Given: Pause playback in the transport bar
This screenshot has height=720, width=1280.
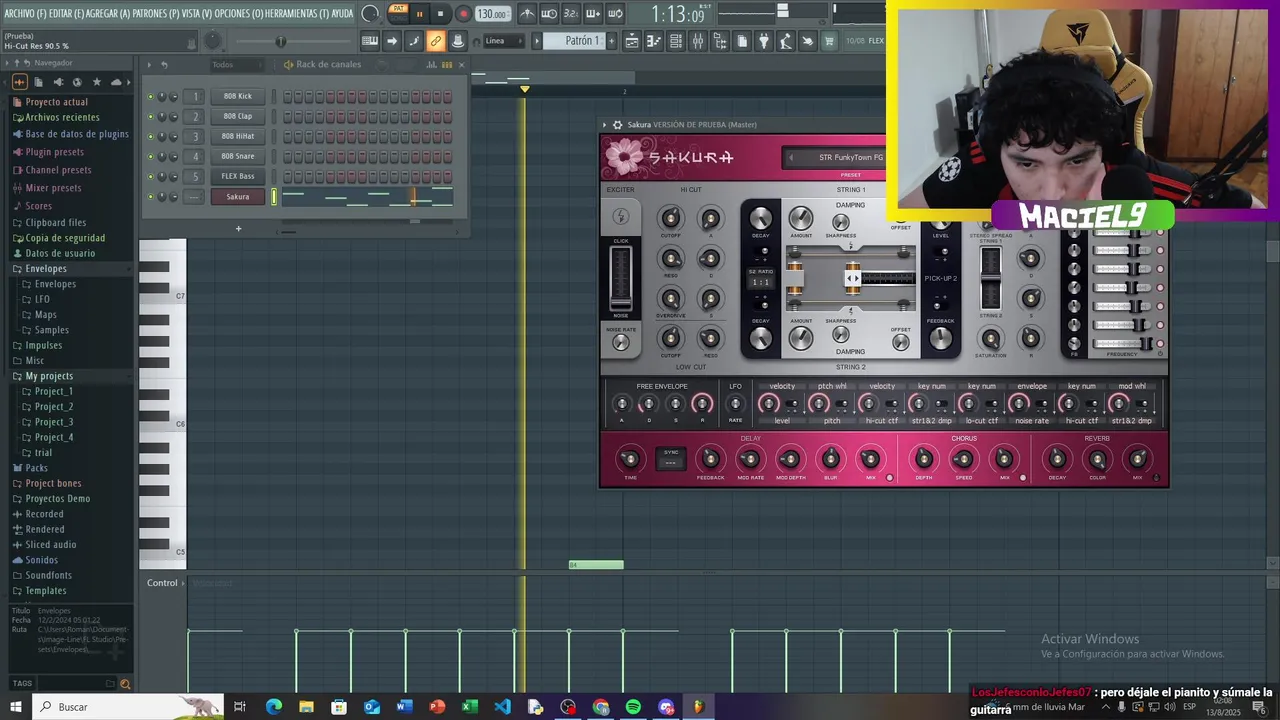Looking at the screenshot, I should tap(419, 14).
